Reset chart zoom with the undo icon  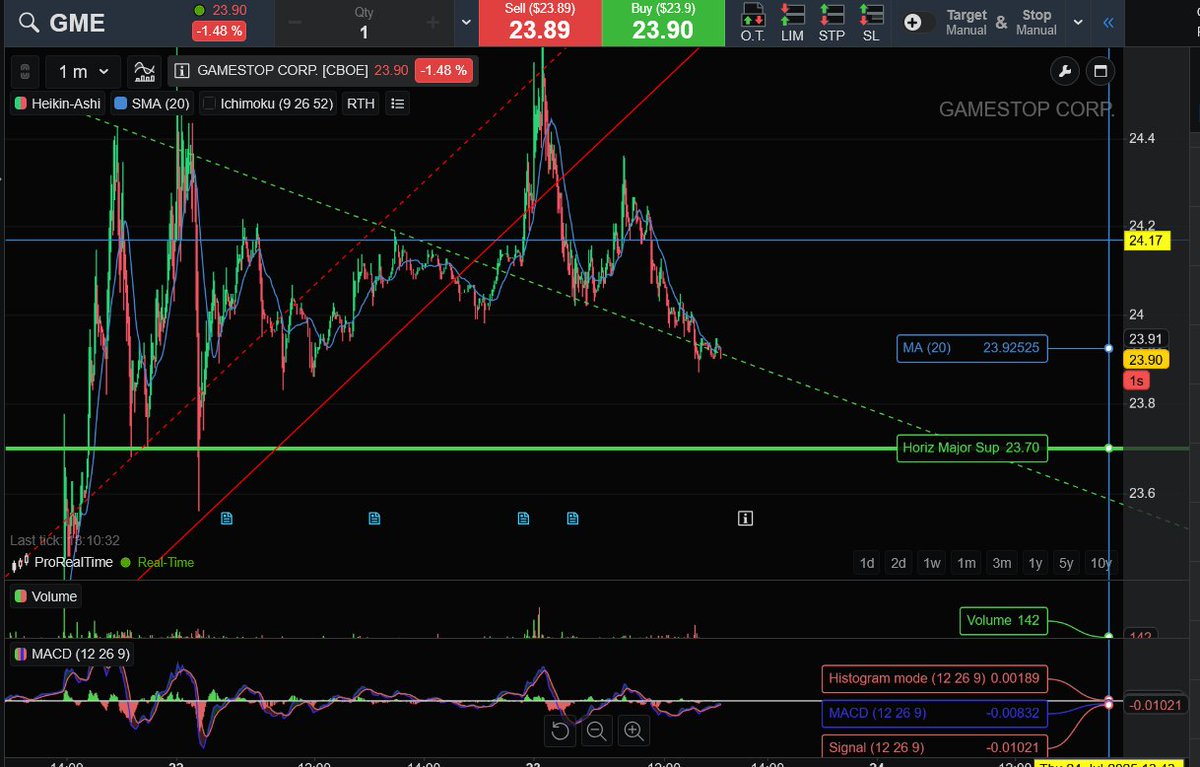(560, 731)
